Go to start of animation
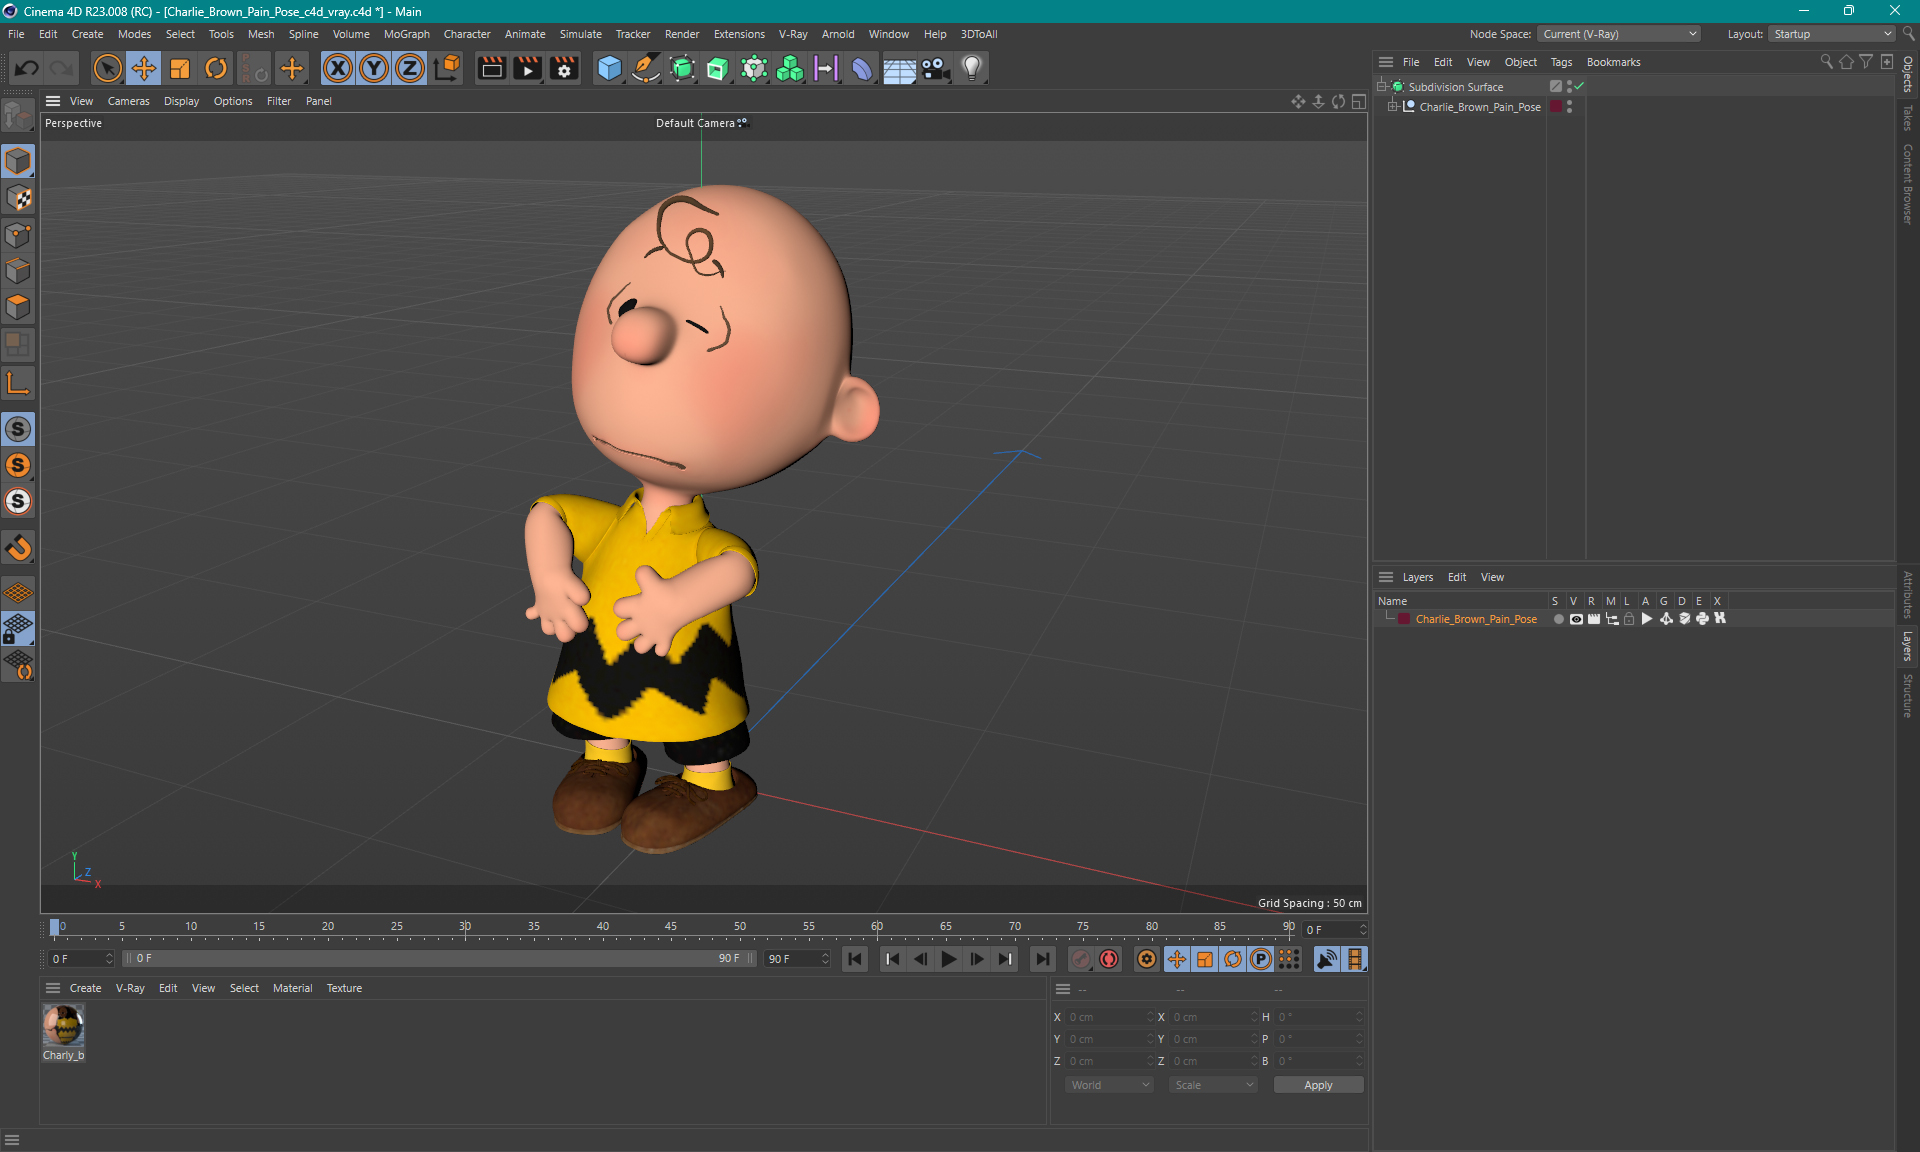1920x1152 pixels. pos(855,959)
